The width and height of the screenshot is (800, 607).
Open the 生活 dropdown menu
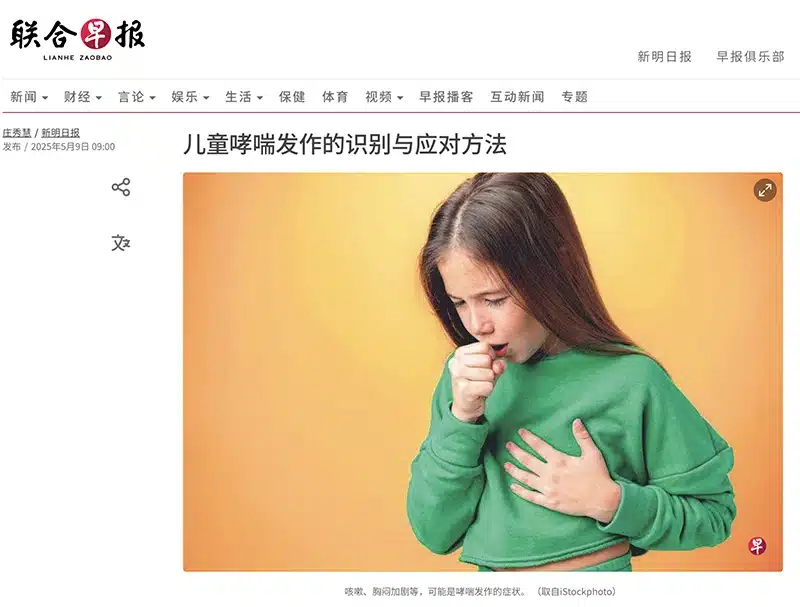[x=244, y=97]
